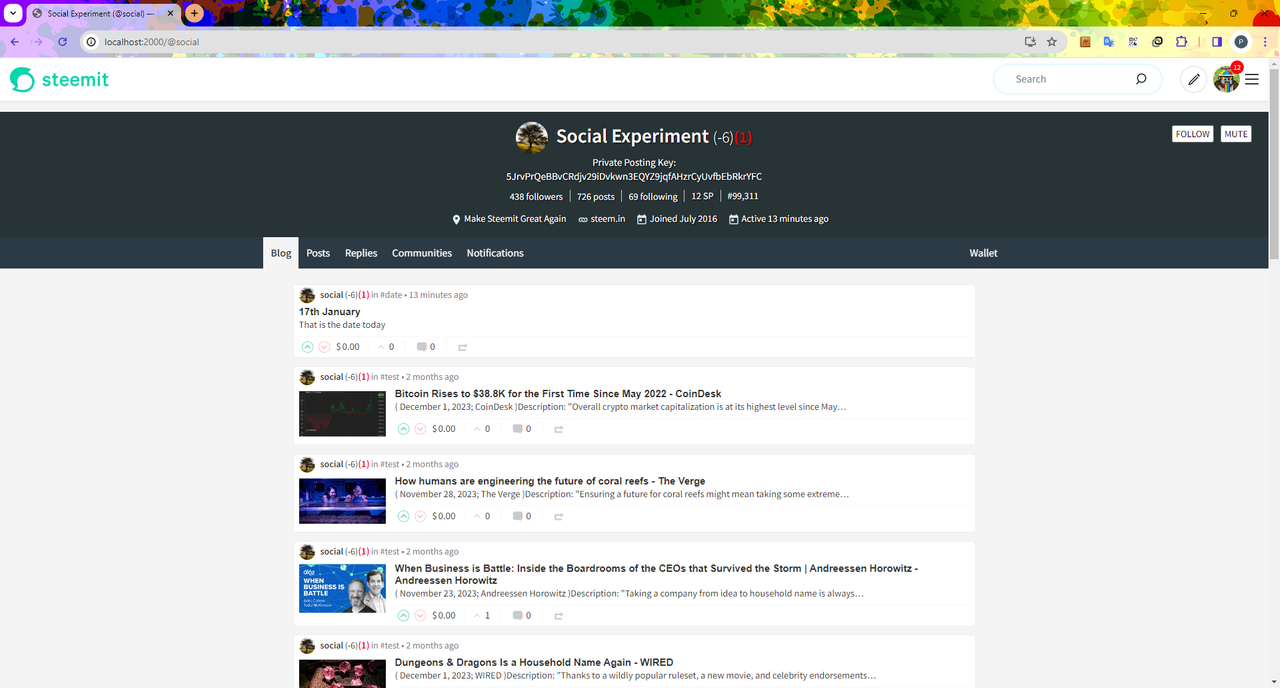Screen dimensions: 1280x688
Task: Bookmark page with the star icon
Action: point(1052,42)
